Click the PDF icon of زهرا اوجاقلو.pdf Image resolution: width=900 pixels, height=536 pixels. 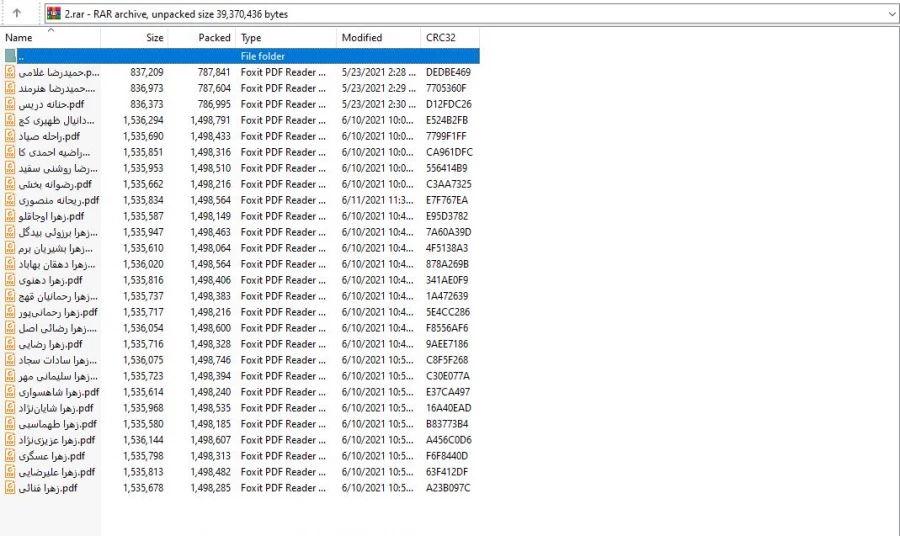click(x=10, y=216)
